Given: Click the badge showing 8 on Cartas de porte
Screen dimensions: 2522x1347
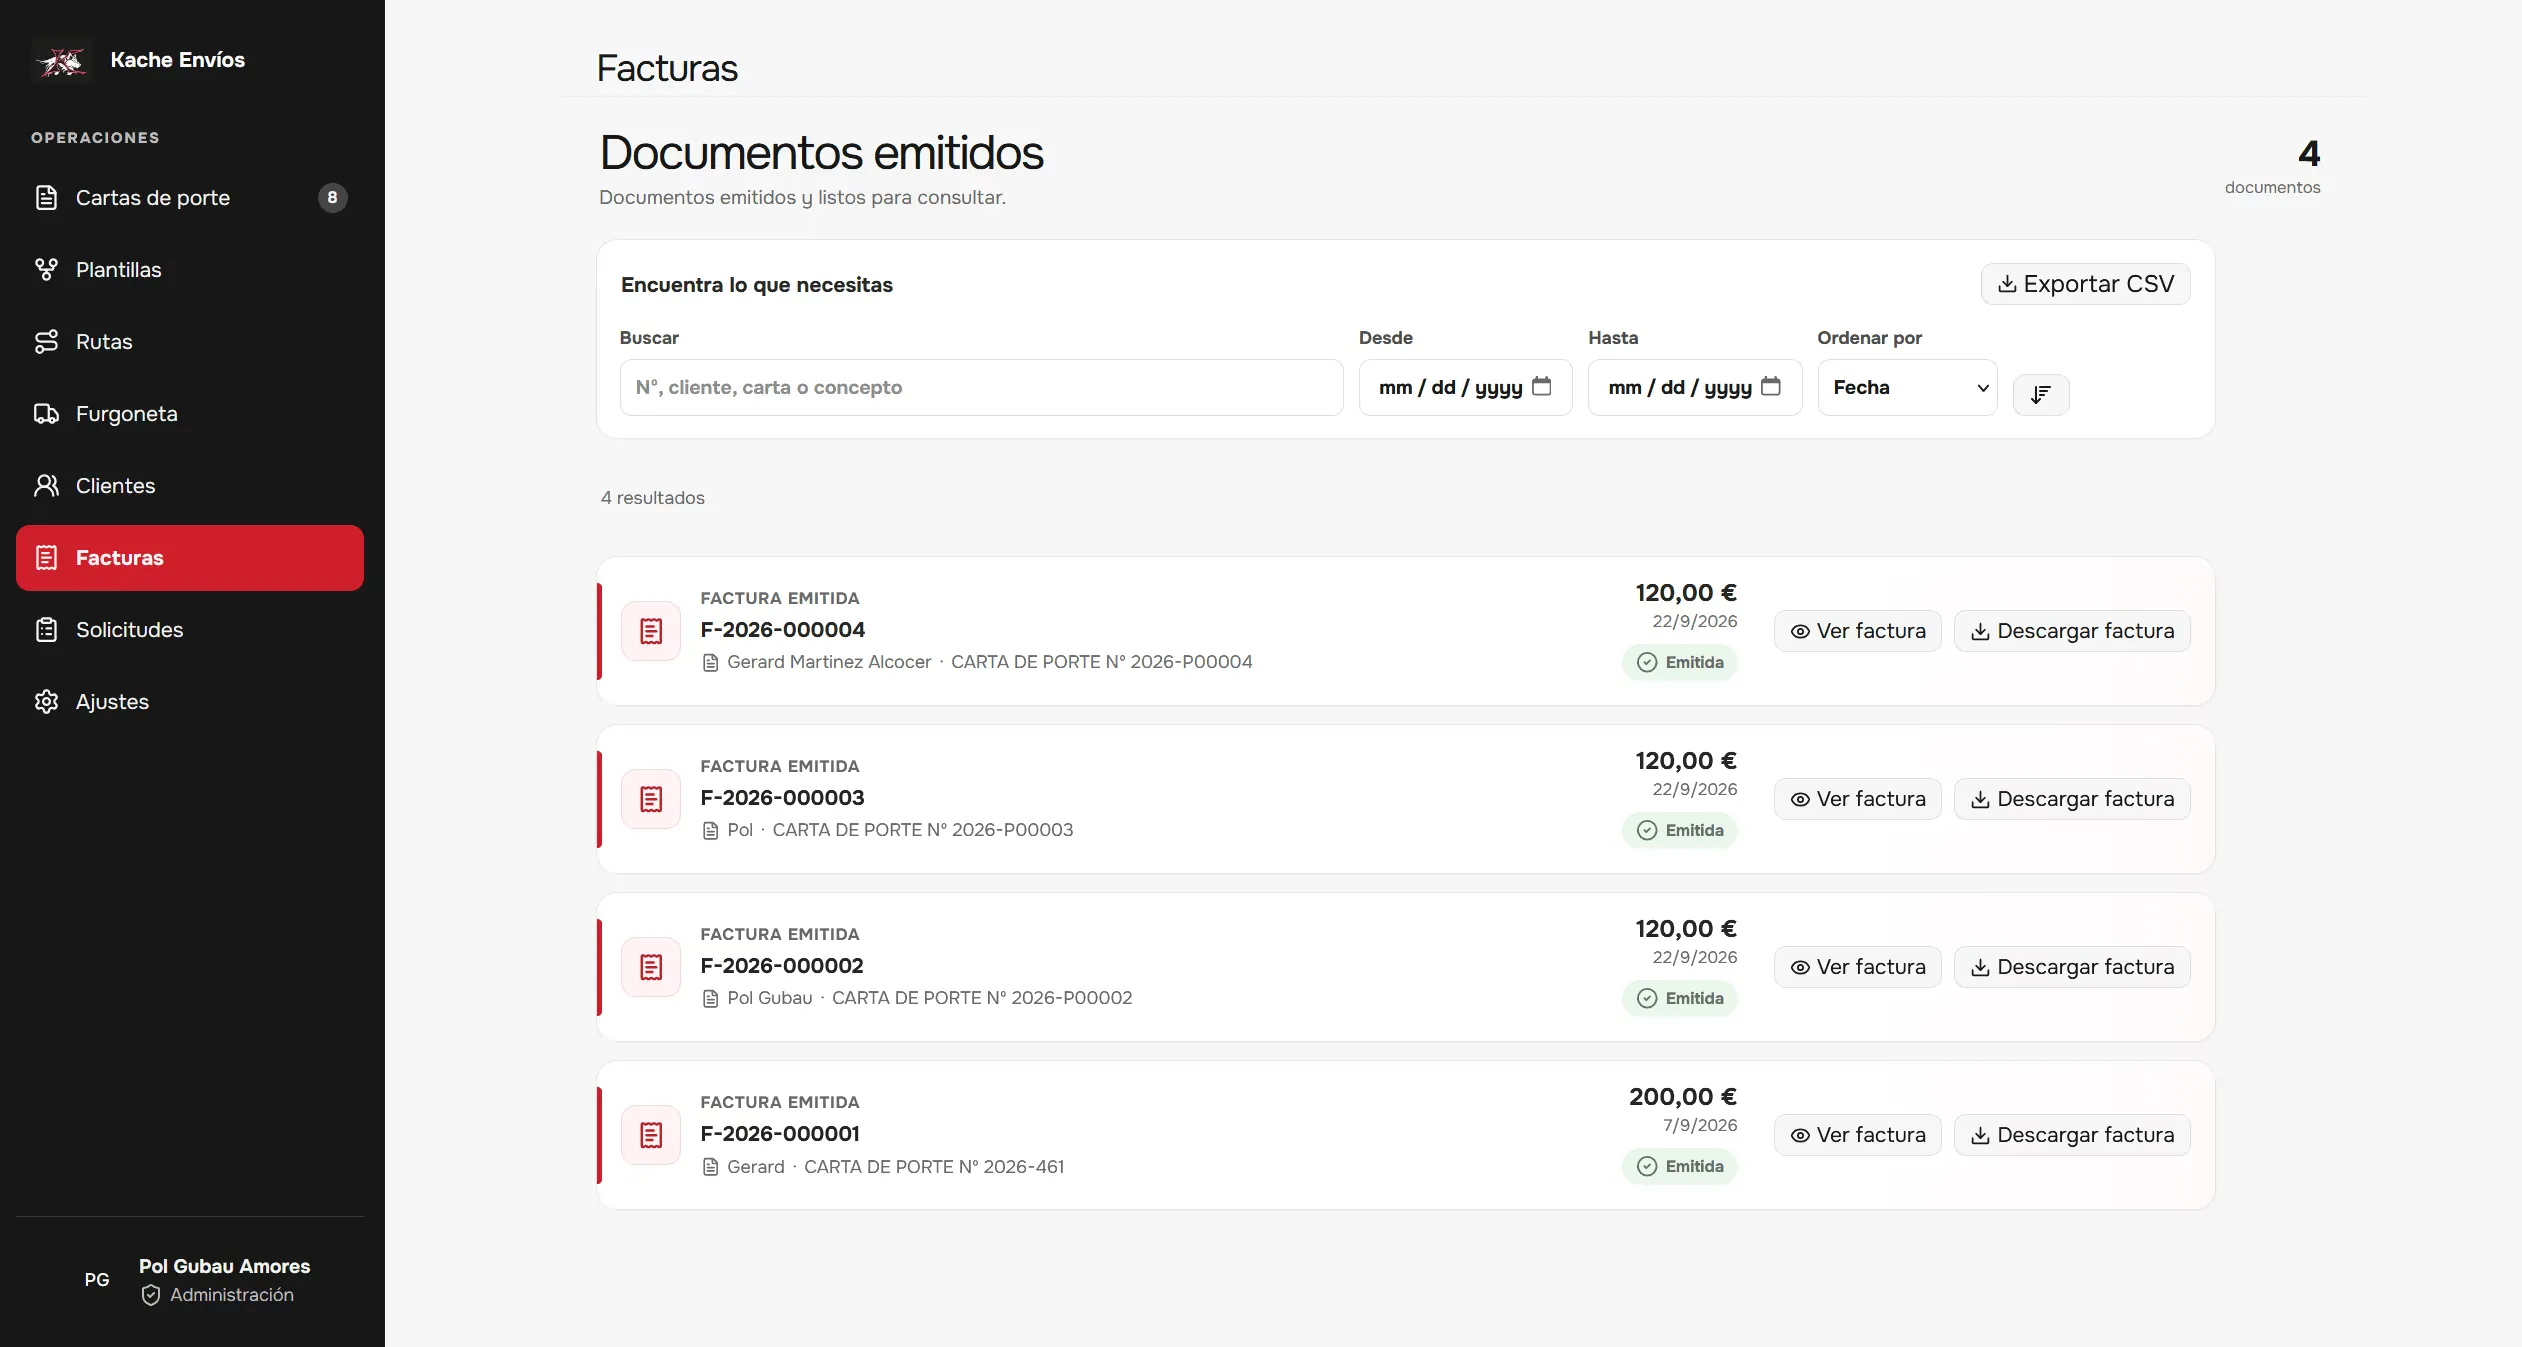Looking at the screenshot, I should [x=333, y=198].
